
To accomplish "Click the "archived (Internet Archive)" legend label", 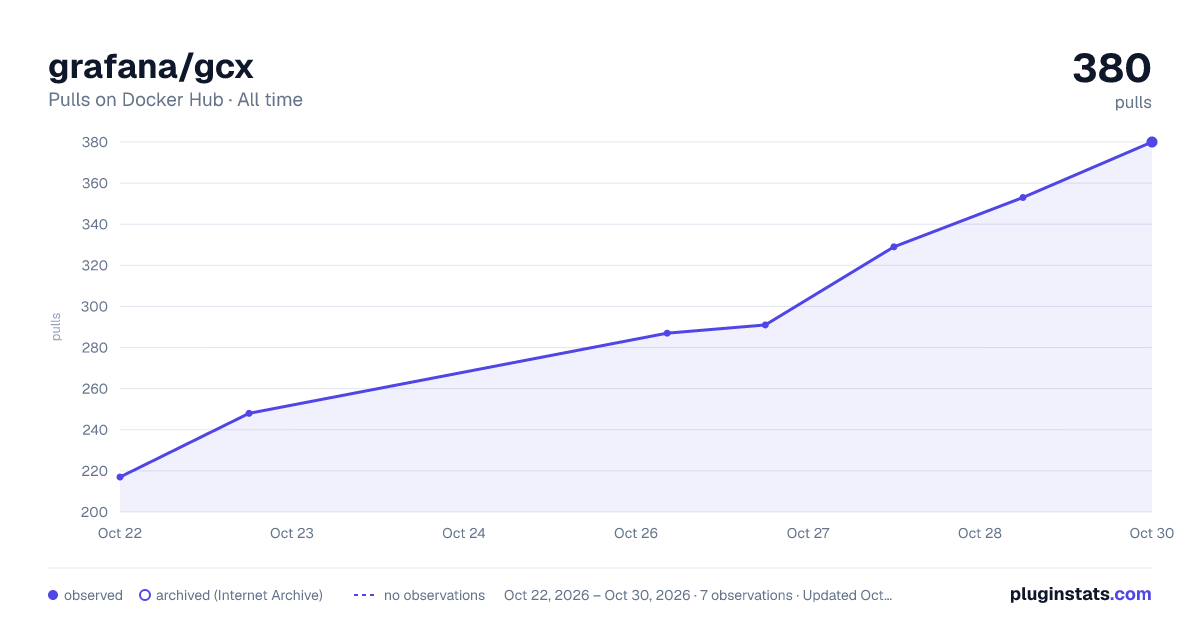I will click(239, 595).
